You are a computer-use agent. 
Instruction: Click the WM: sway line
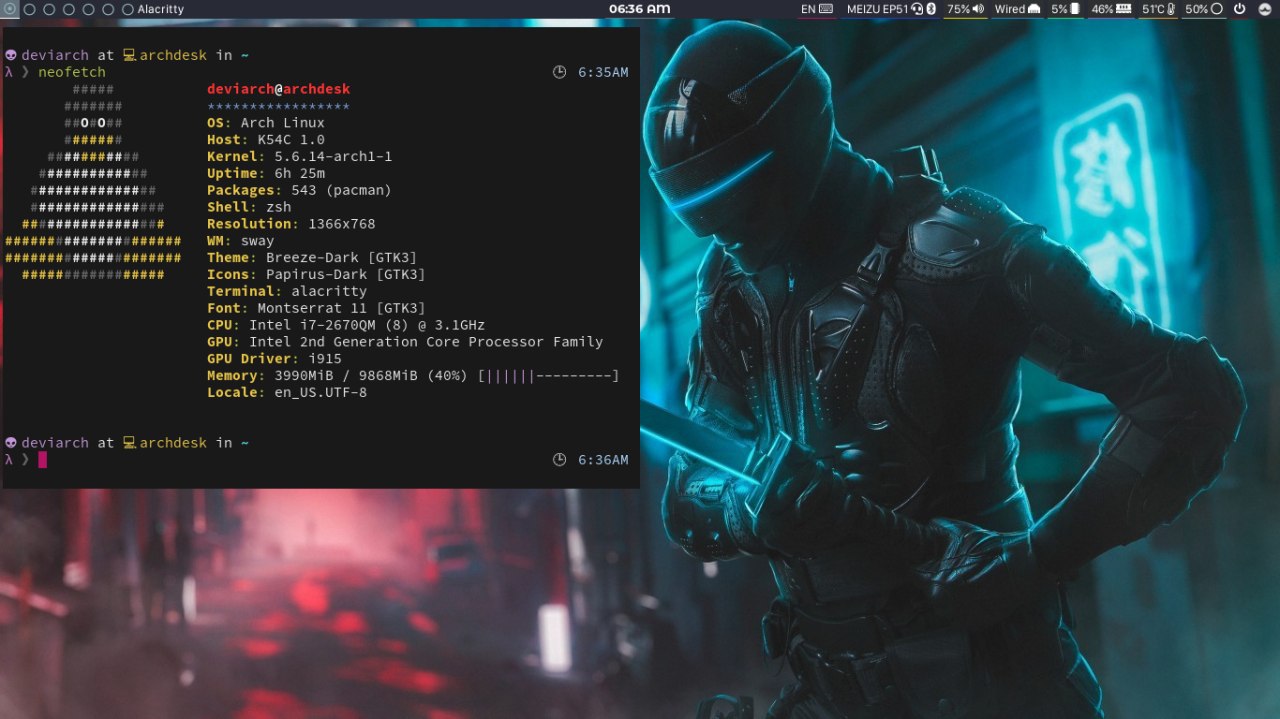tap(241, 241)
